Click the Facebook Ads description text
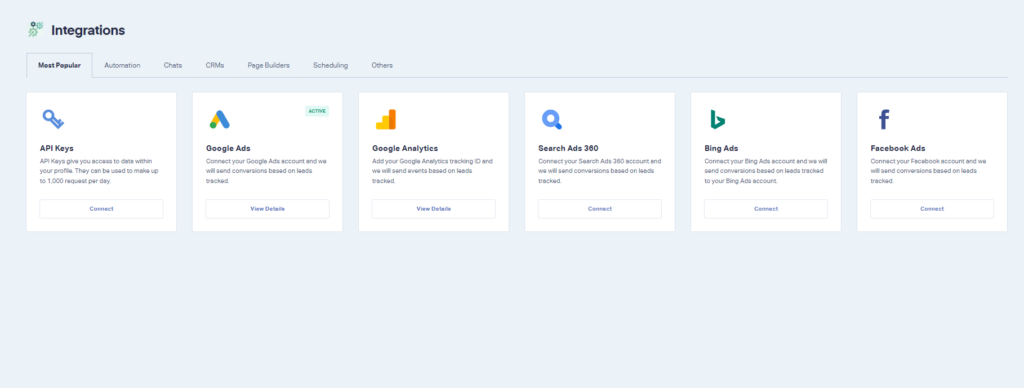 point(928,170)
